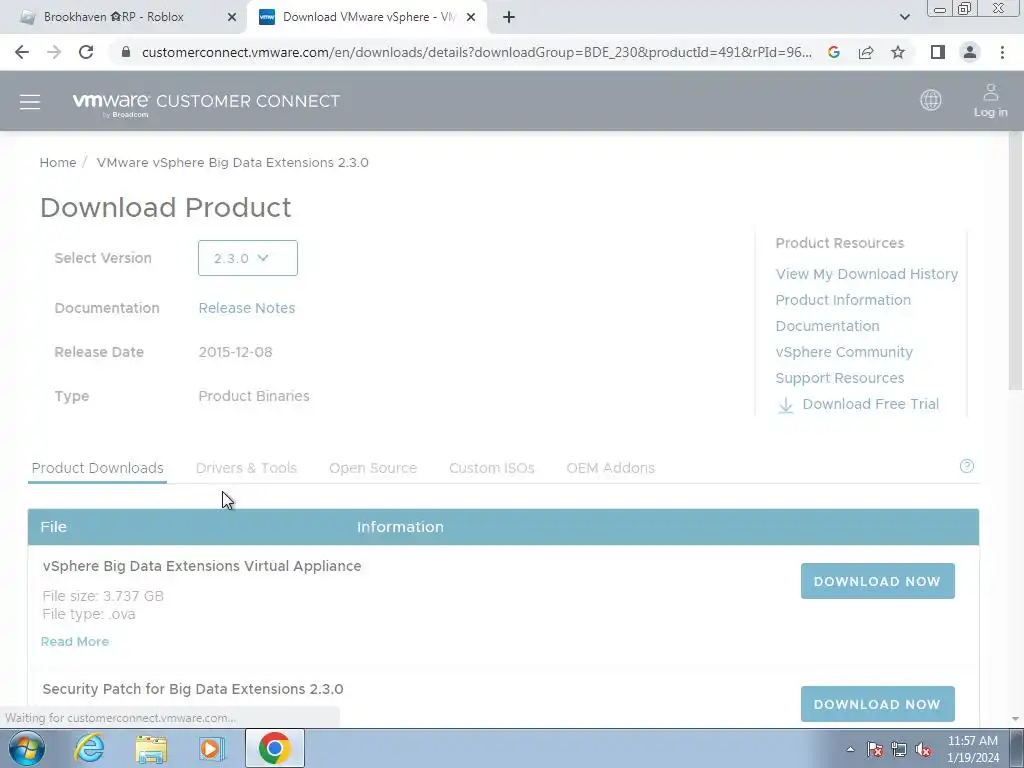Click the muted volume tray icon
Image resolution: width=1024 pixels, height=768 pixels.
pyautogui.click(x=923, y=750)
